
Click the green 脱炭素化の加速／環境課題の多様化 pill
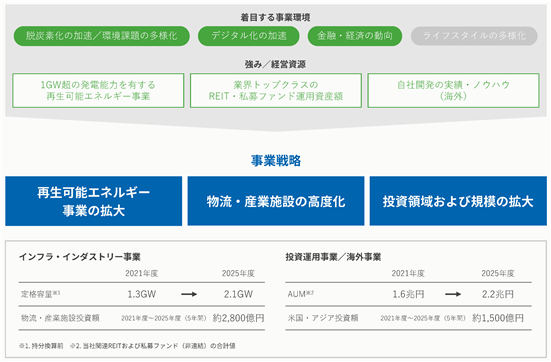(102, 36)
